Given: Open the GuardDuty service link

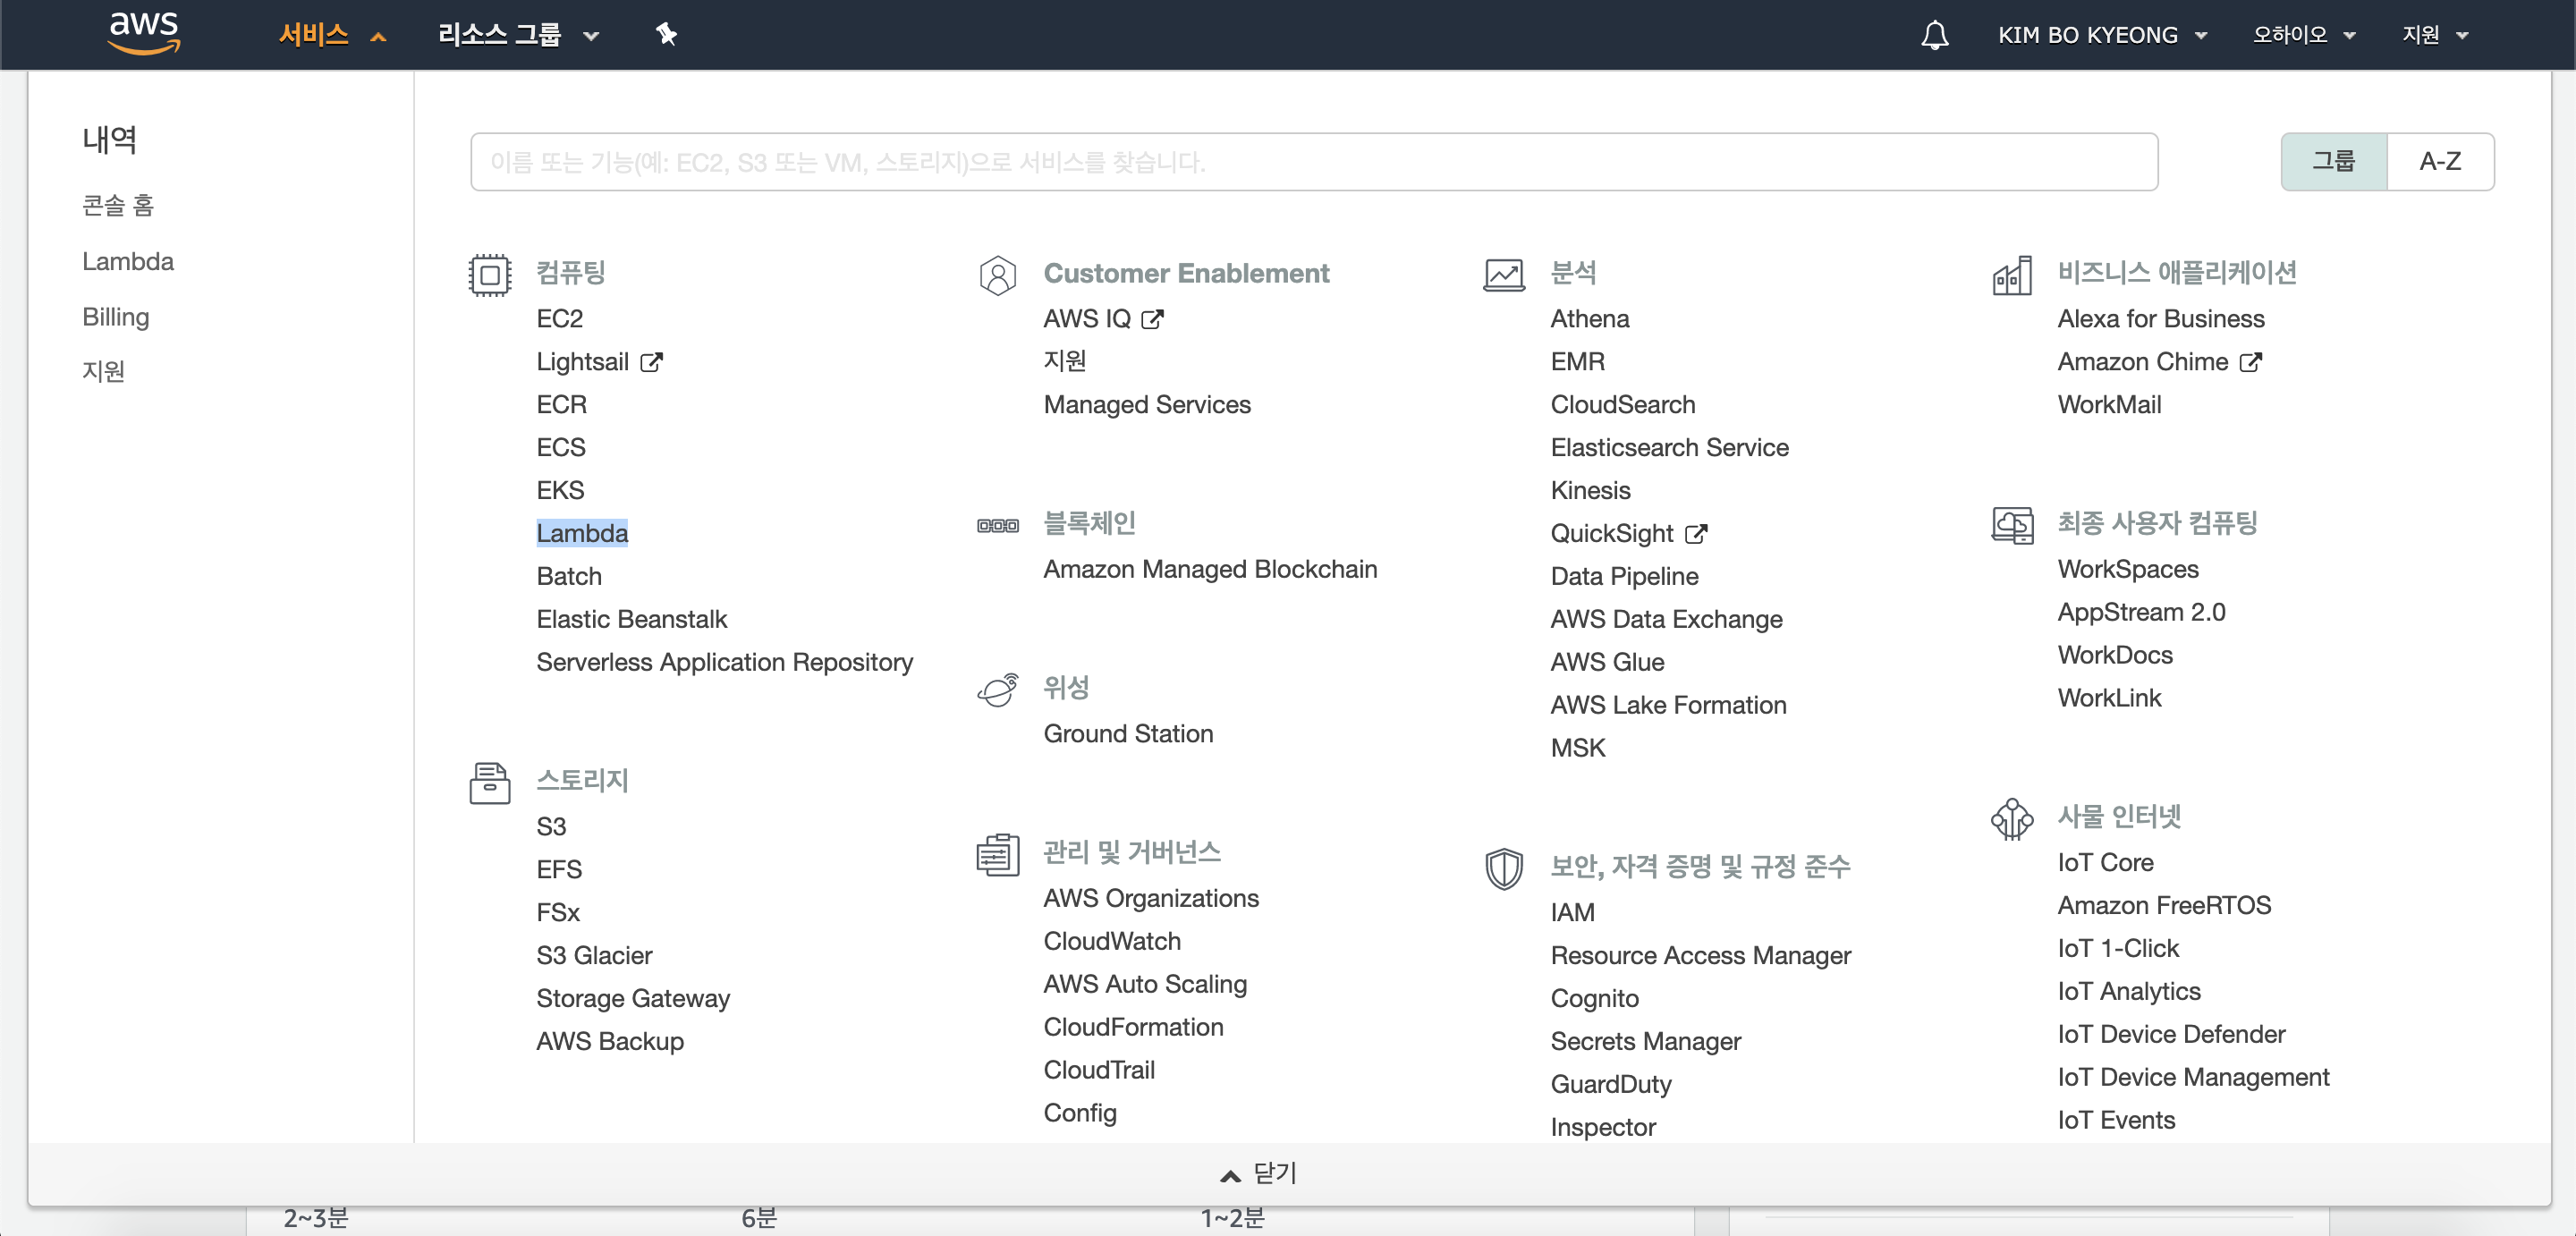Looking at the screenshot, I should pos(1610,1085).
